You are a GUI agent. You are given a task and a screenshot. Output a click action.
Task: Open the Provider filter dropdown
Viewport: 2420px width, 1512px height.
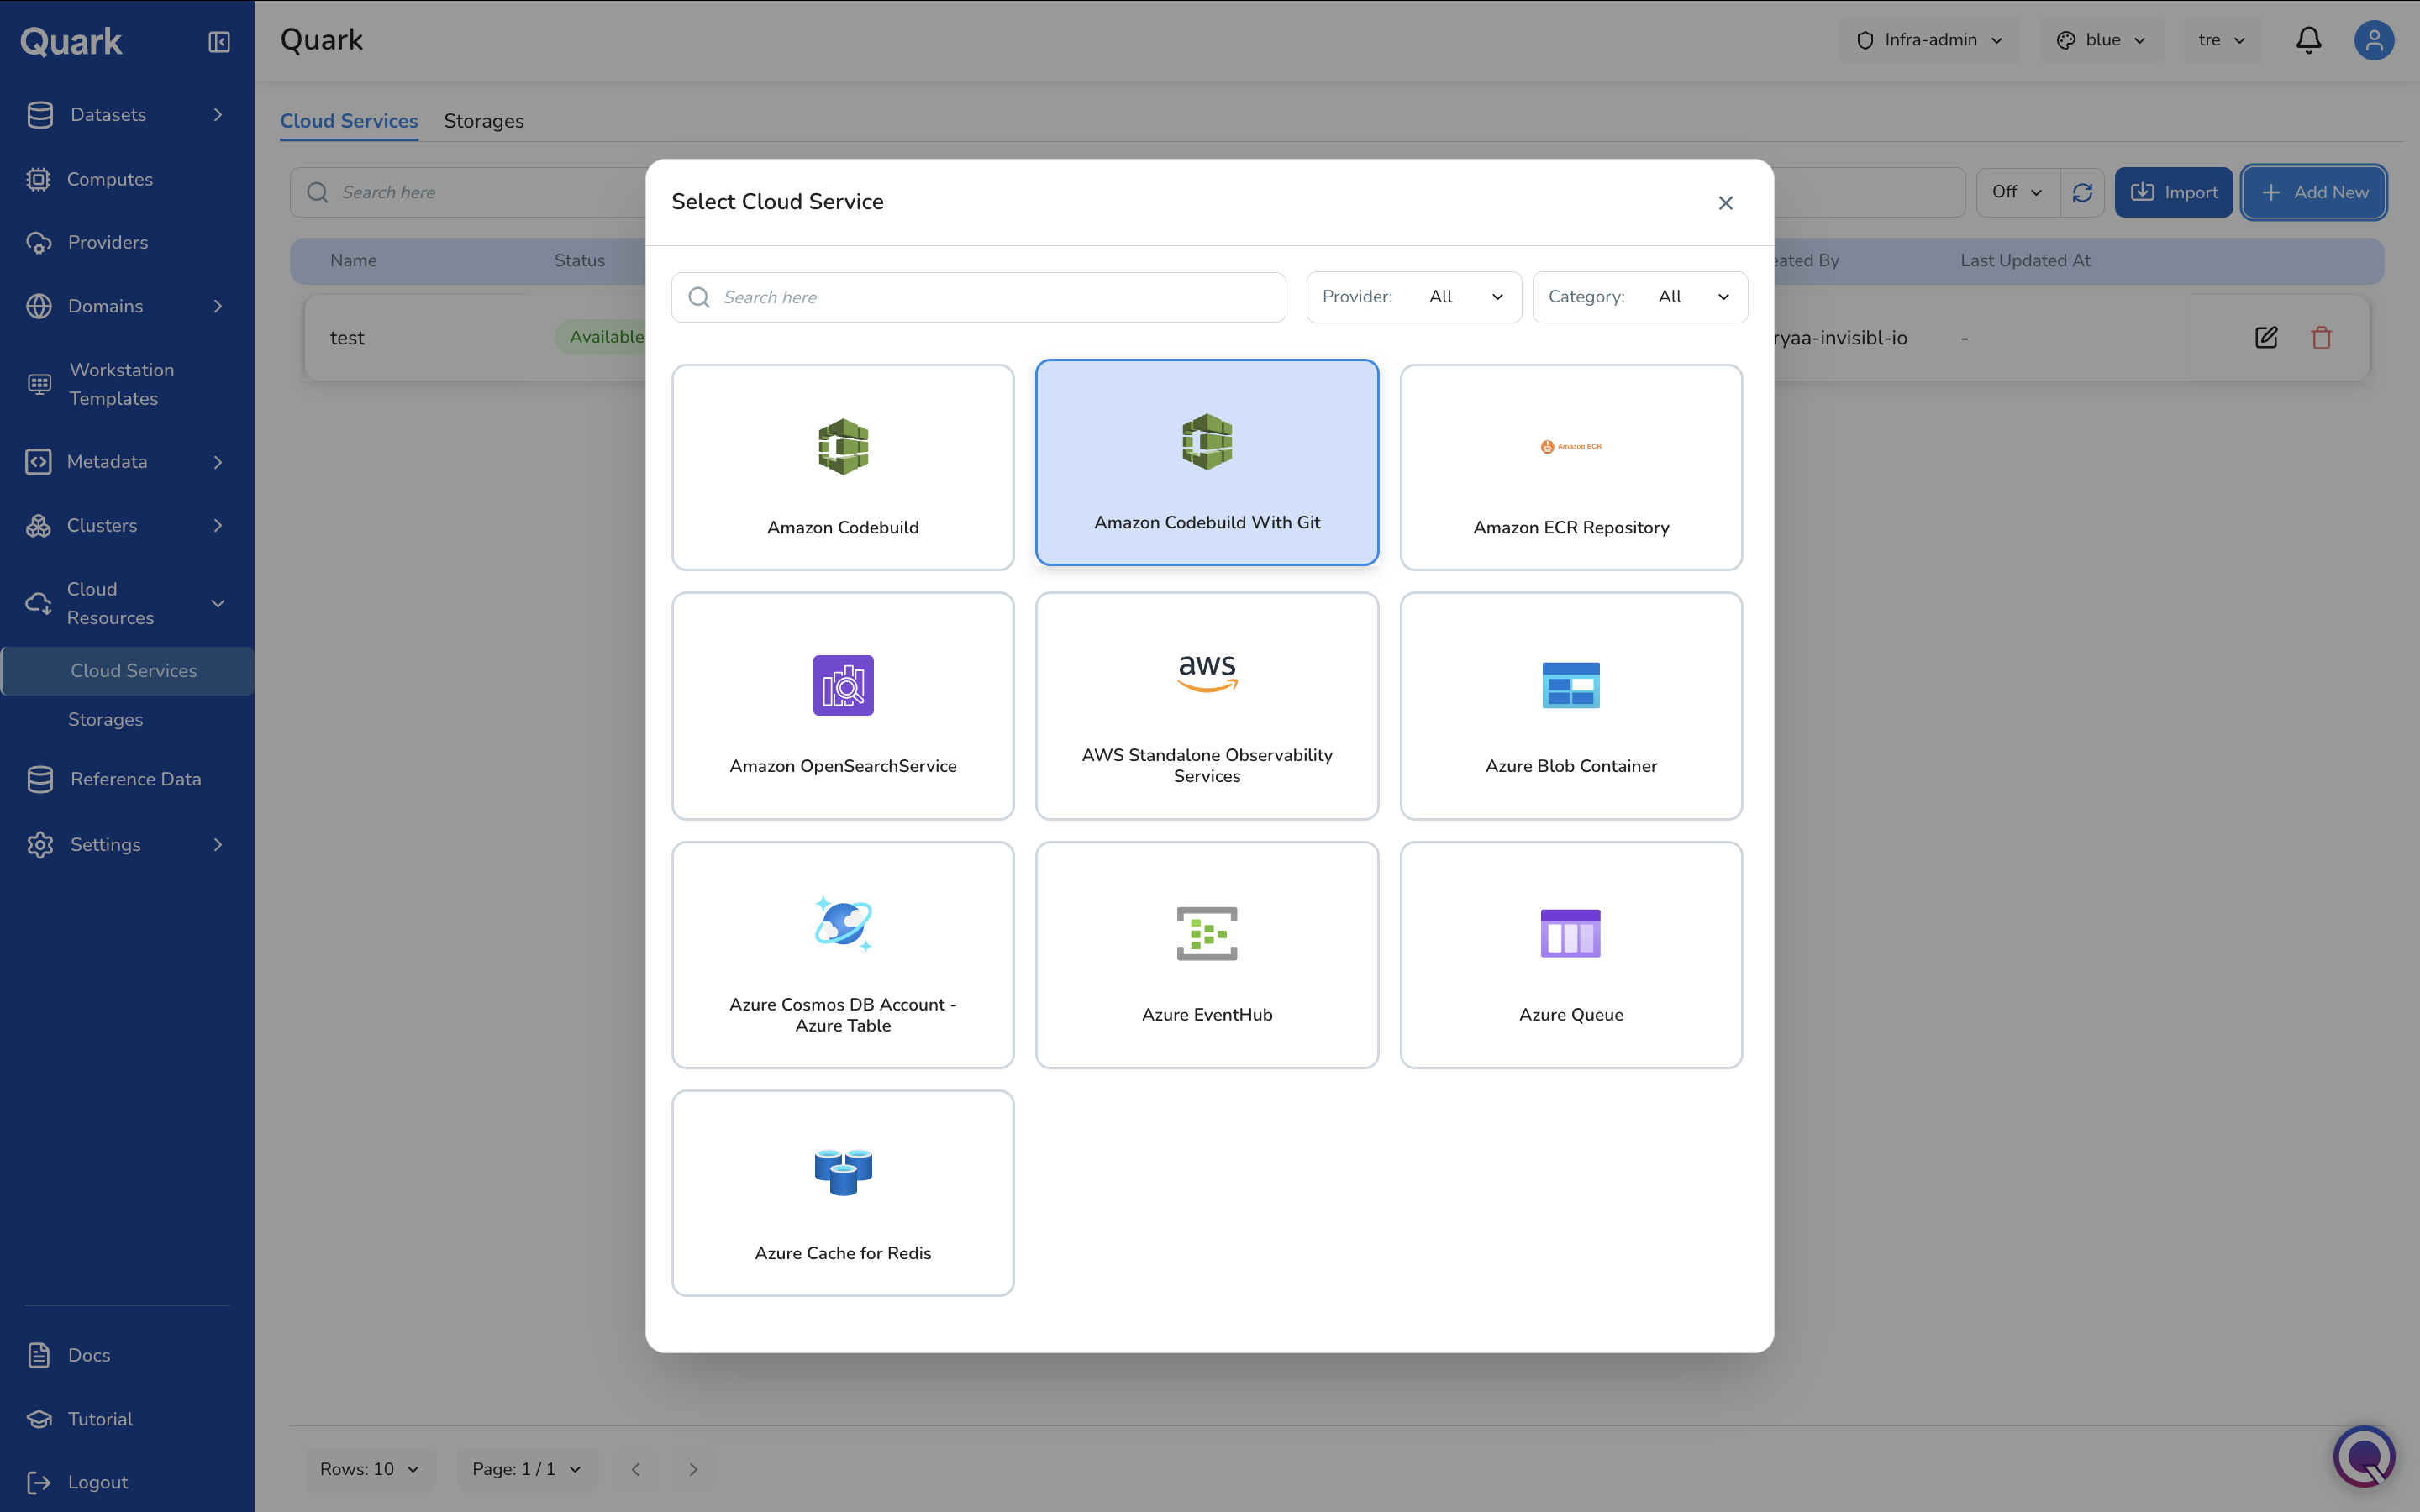point(1413,297)
